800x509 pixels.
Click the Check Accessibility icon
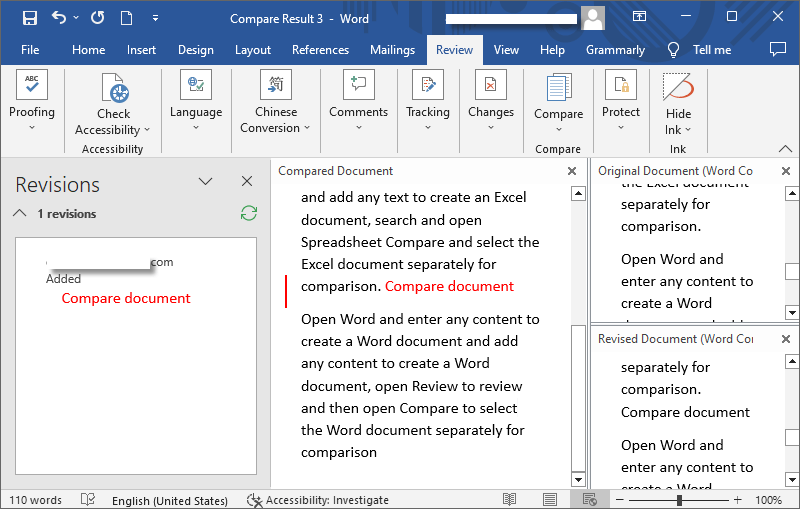click(115, 88)
